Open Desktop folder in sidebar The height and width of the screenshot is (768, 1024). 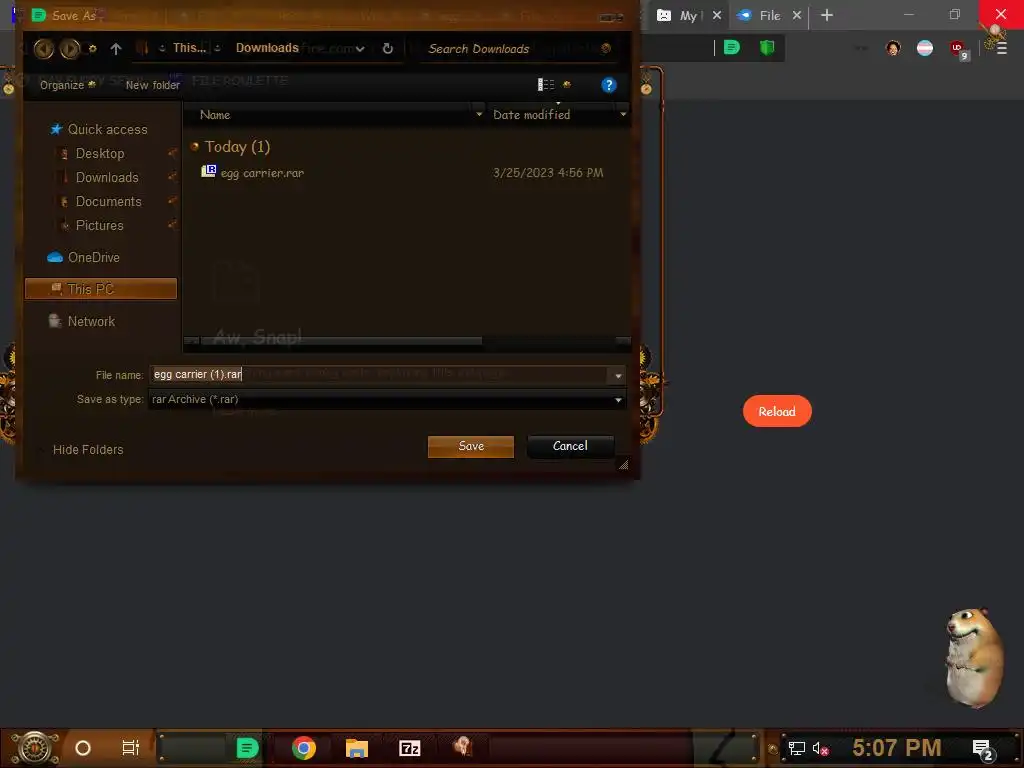point(100,153)
